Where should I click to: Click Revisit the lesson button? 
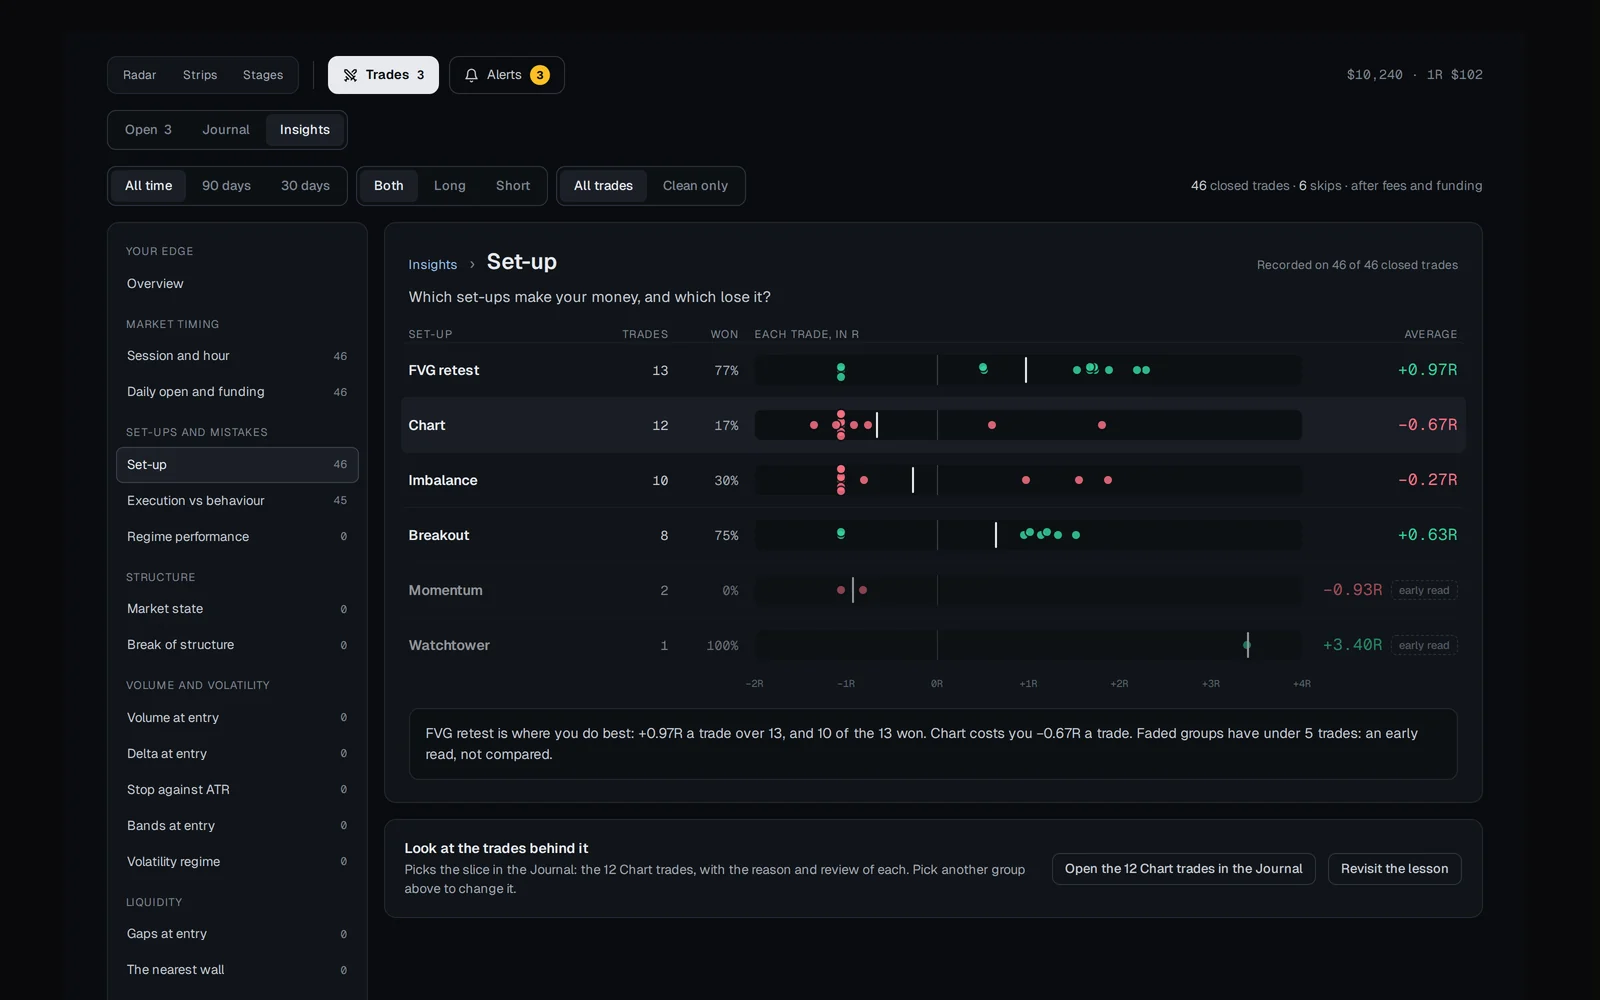tap(1394, 869)
